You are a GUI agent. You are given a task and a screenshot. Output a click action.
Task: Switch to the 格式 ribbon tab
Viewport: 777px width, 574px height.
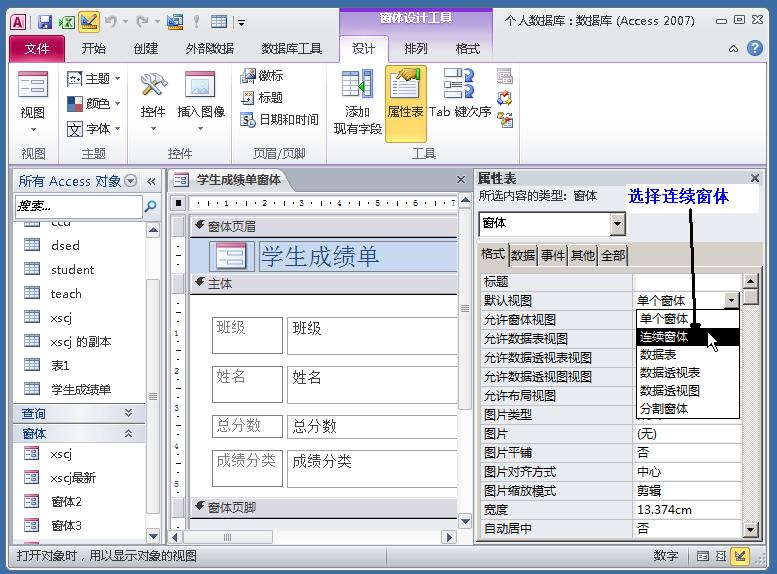[x=468, y=49]
